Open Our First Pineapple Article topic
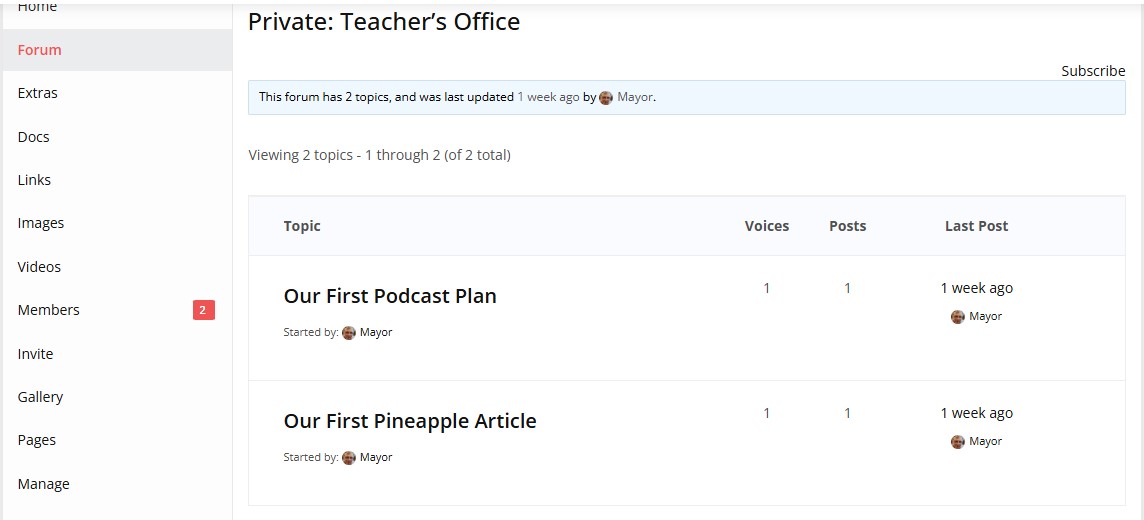 (410, 421)
